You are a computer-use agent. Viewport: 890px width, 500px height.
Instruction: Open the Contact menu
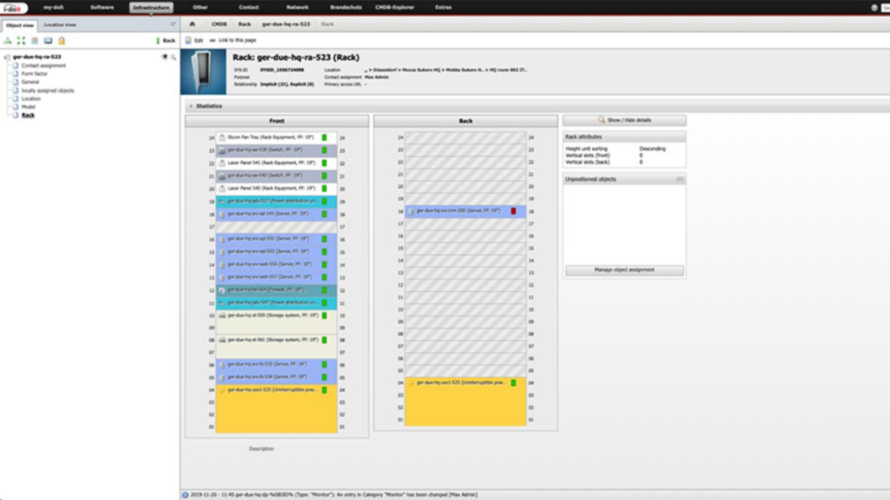(x=249, y=7)
